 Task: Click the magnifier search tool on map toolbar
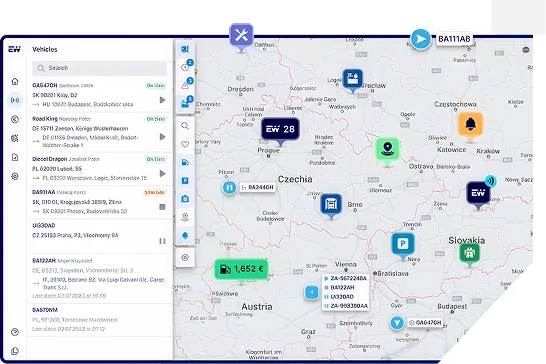[x=185, y=126]
